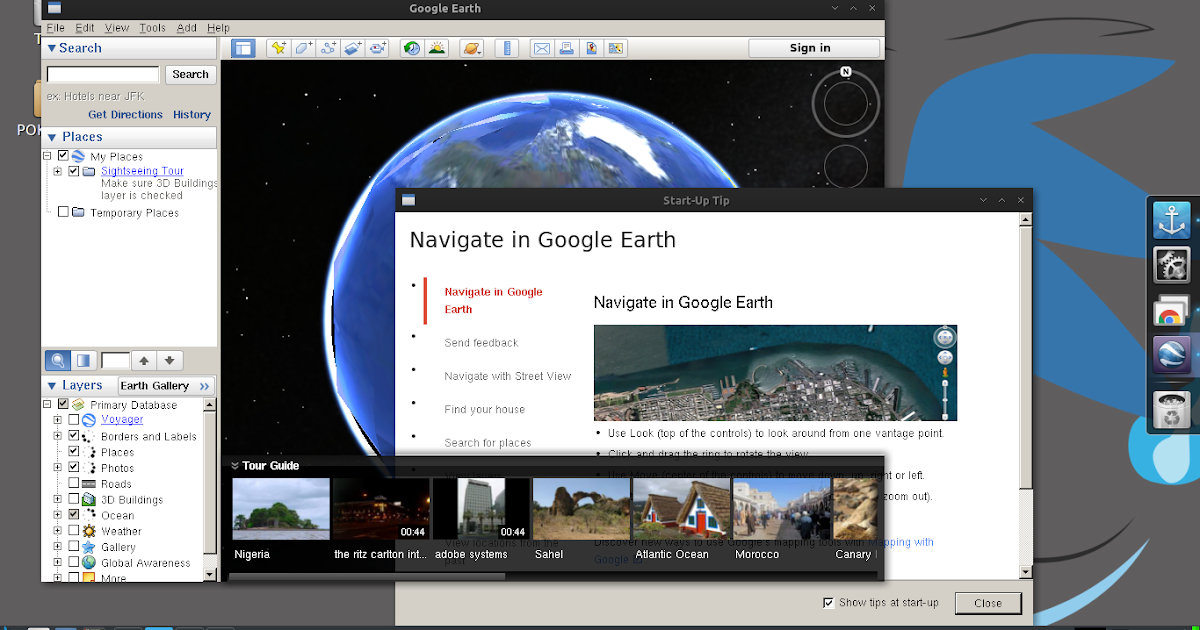Viewport: 1200px width, 630px height.
Task: Show the Ruler tool
Action: [506, 48]
